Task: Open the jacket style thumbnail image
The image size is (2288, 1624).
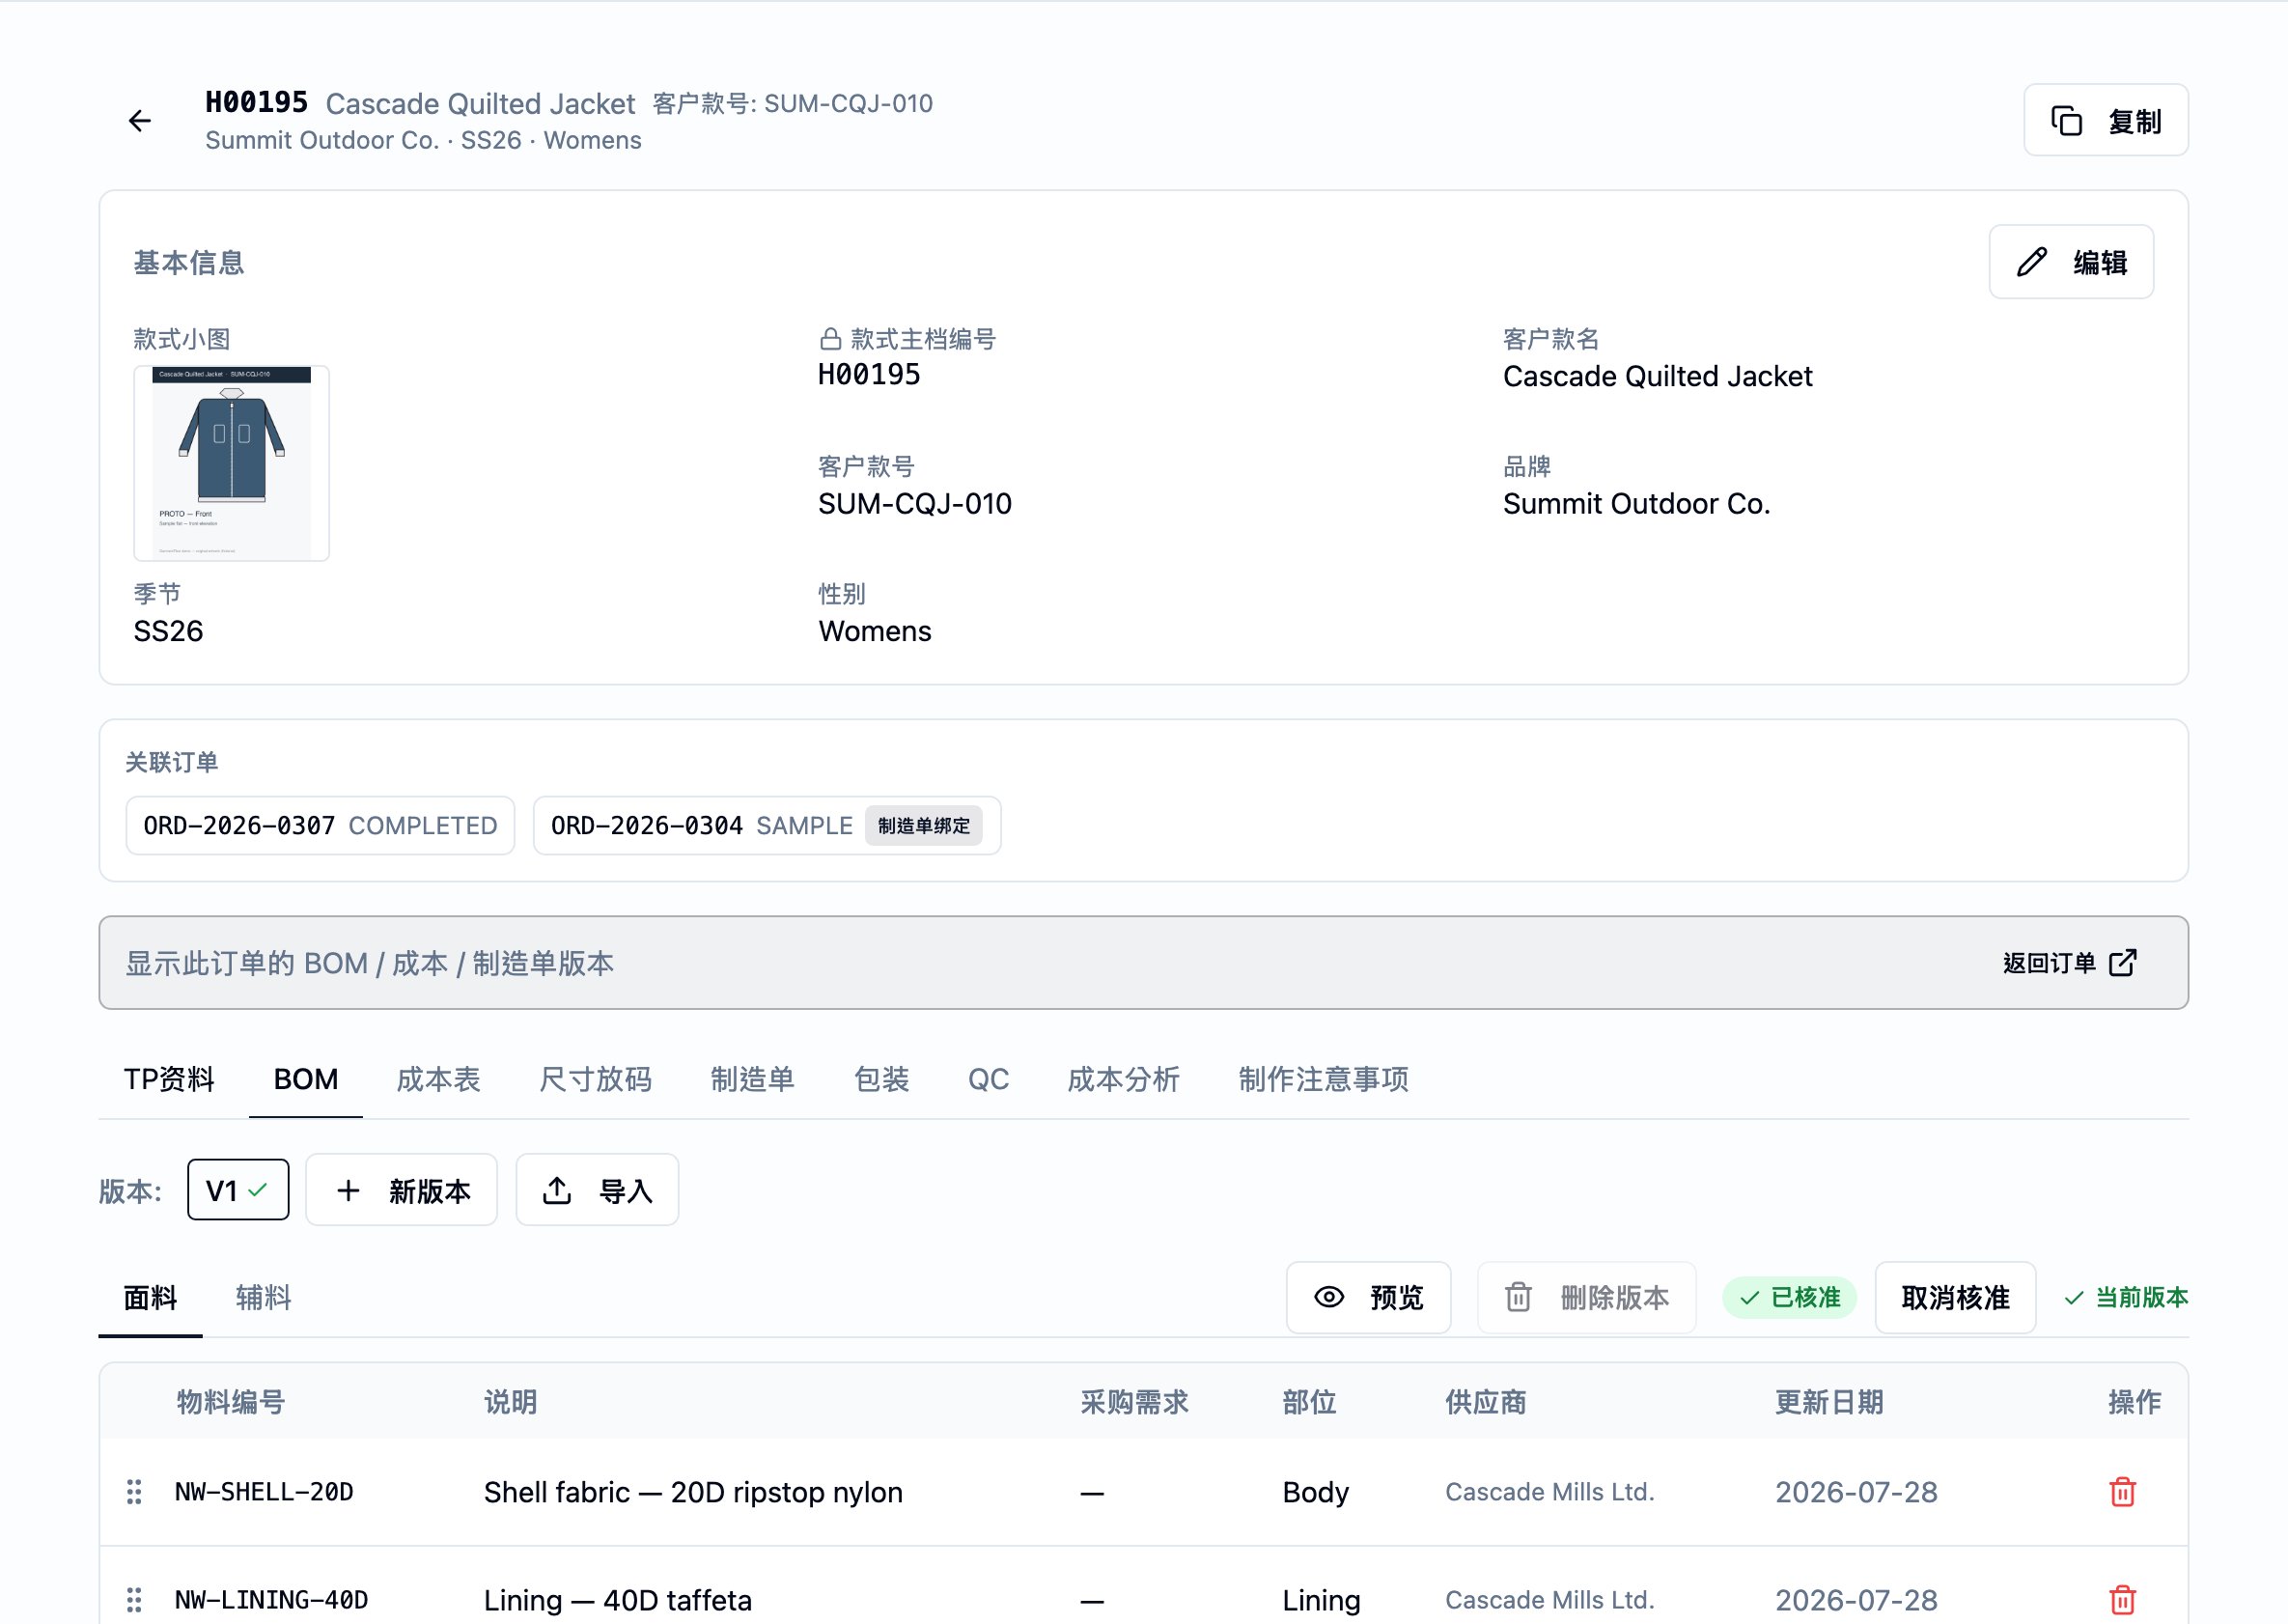Action: click(231, 463)
